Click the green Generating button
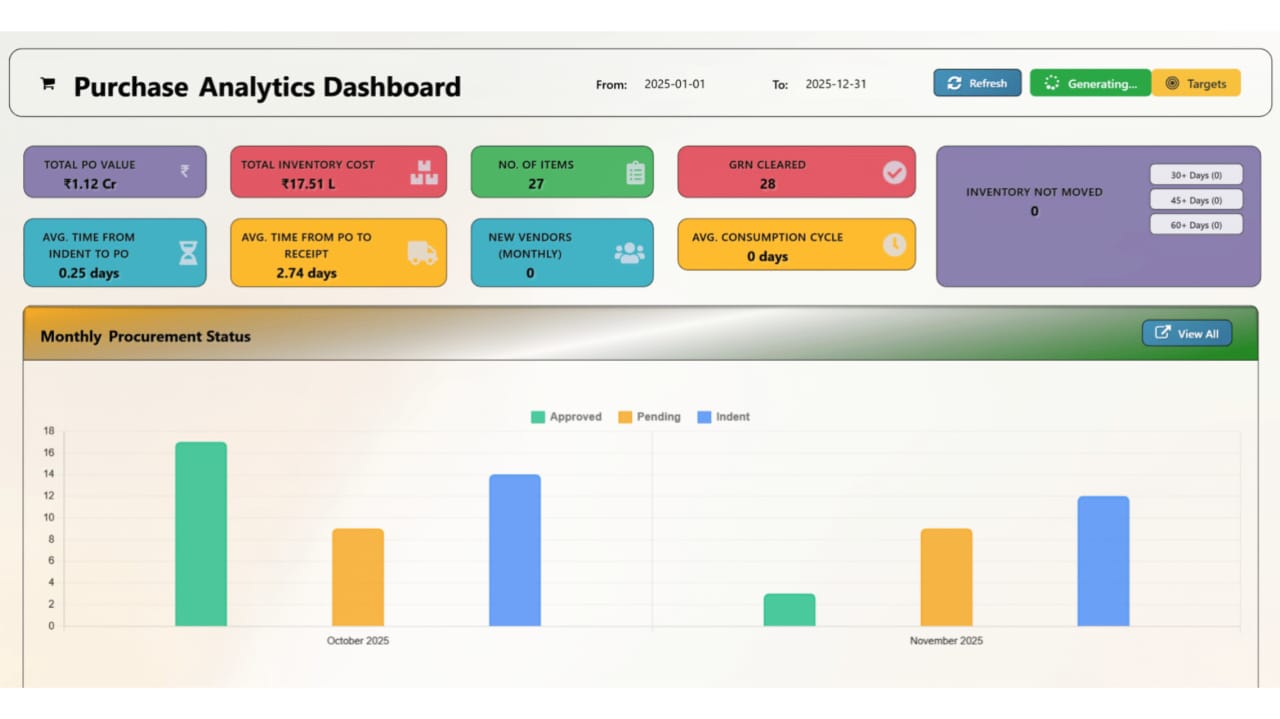This screenshot has height=719, width=1280. (x=1090, y=83)
